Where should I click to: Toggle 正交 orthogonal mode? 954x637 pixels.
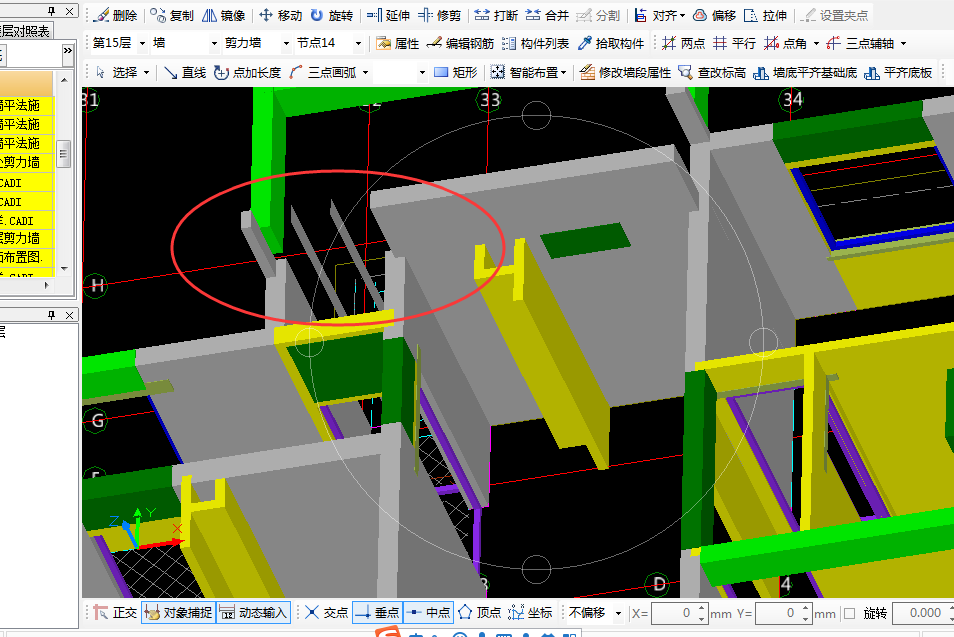[116, 613]
